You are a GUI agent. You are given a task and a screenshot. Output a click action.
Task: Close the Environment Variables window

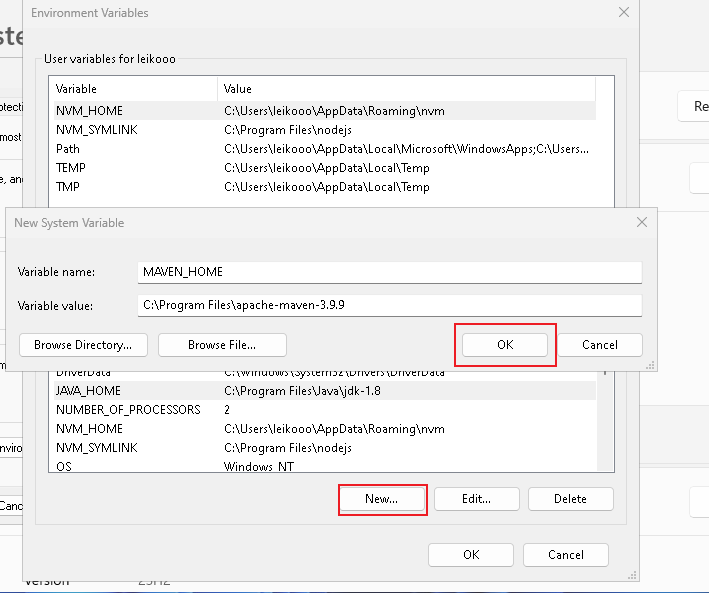tap(624, 13)
